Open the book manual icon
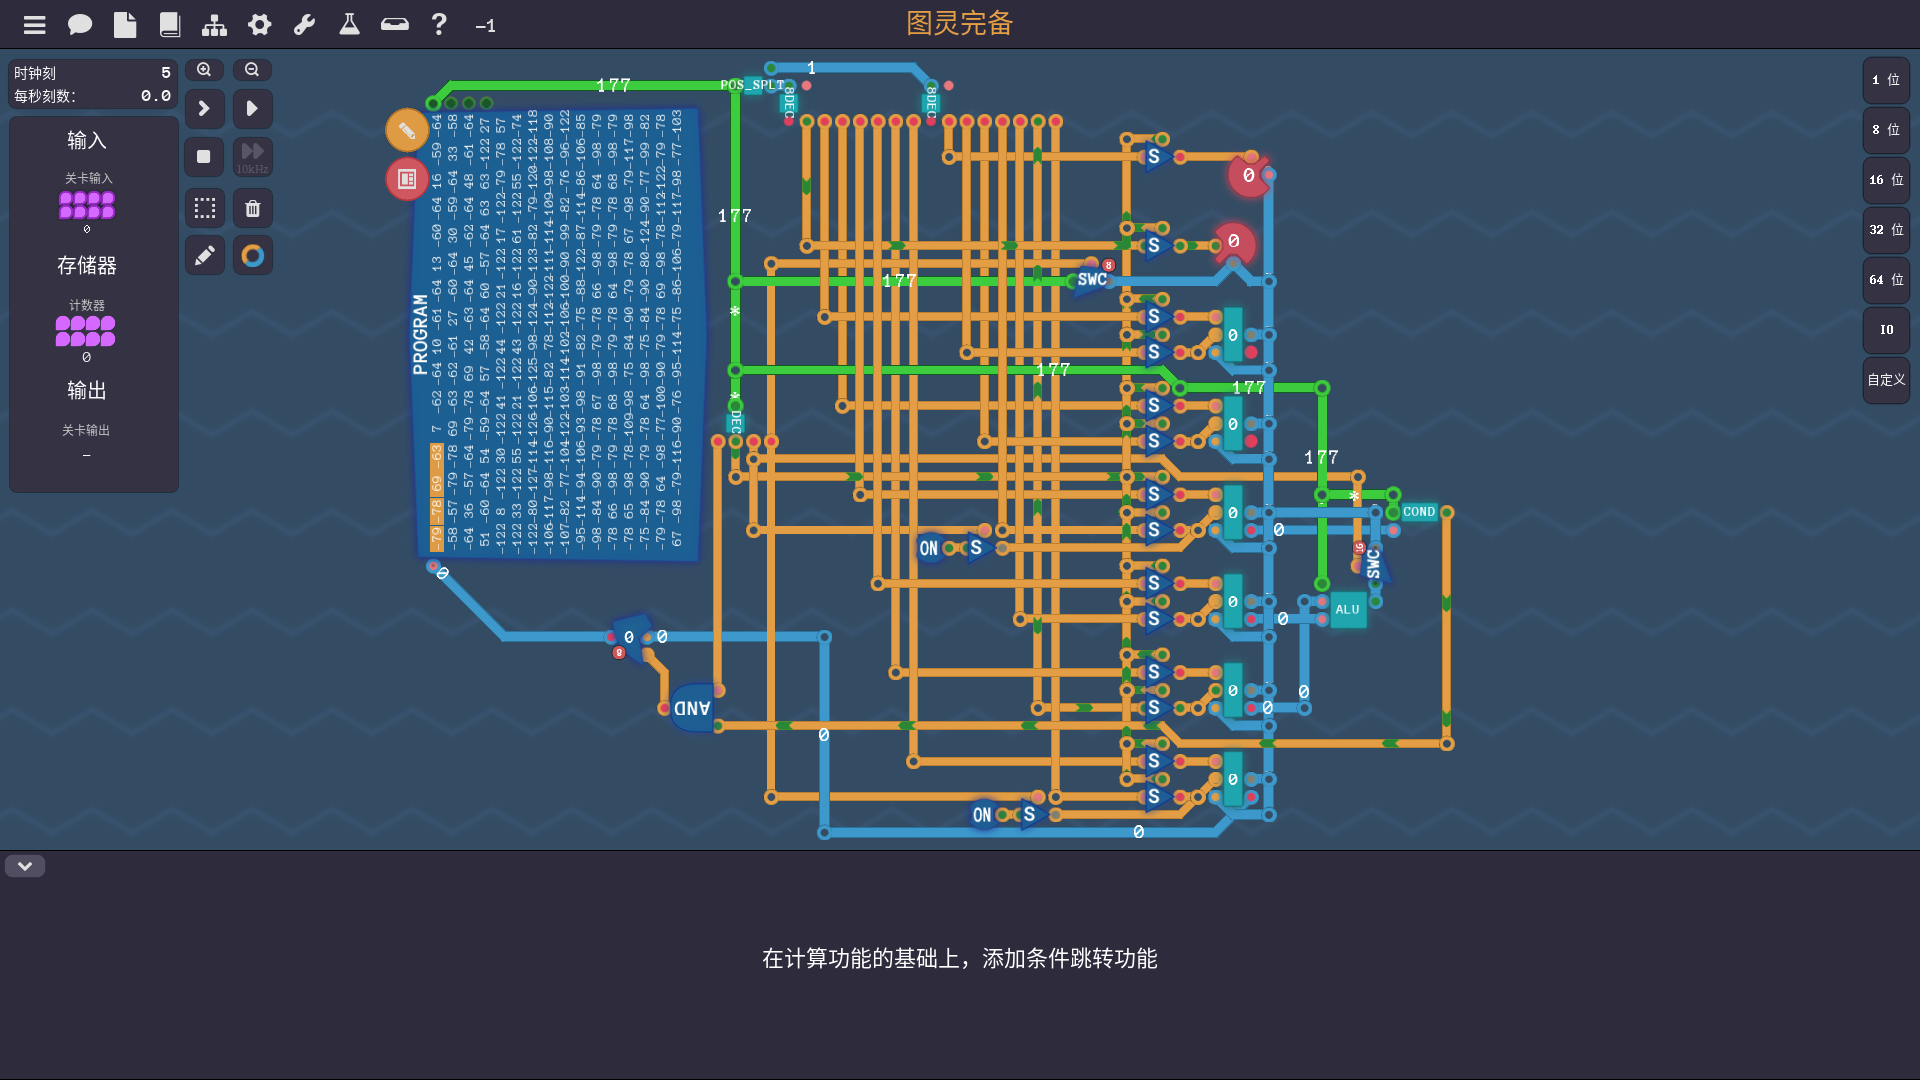1920x1080 pixels. (x=170, y=25)
